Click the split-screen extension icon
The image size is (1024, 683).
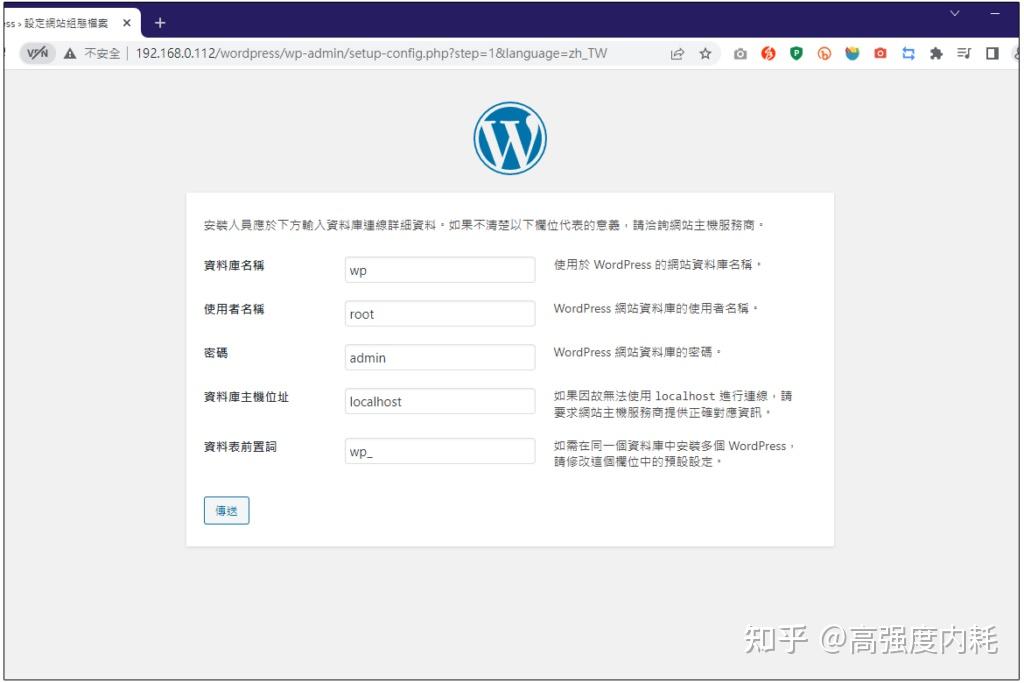[x=990, y=53]
